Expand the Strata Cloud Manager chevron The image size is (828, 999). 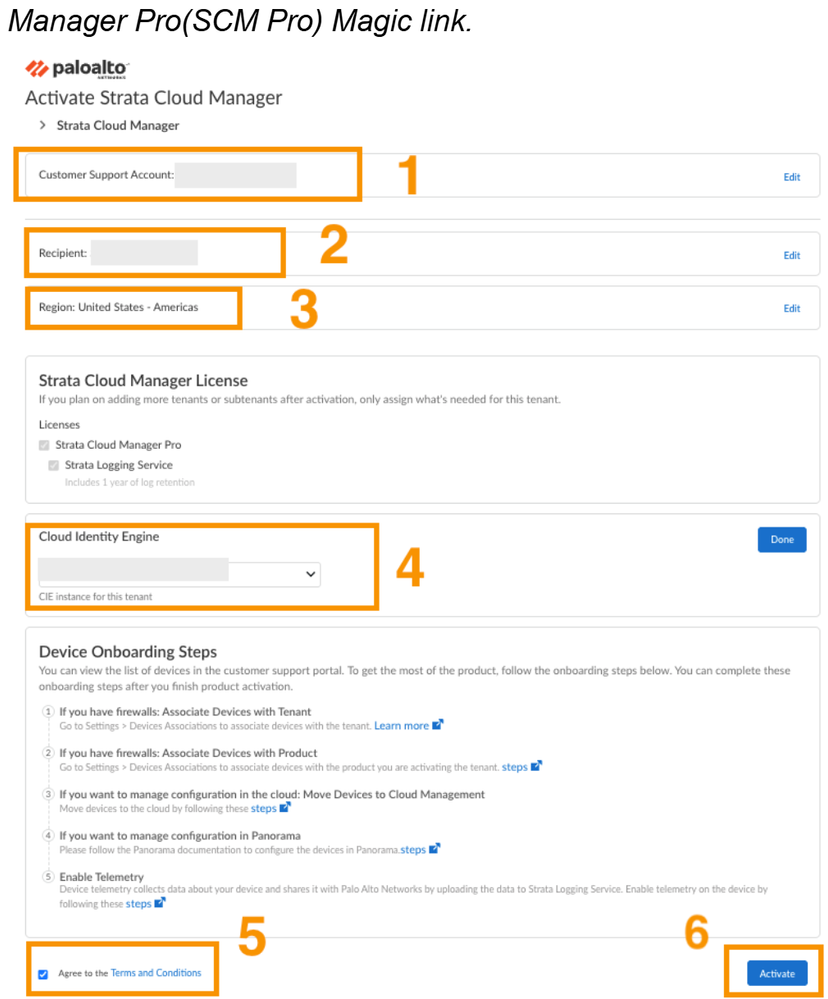click(43, 125)
